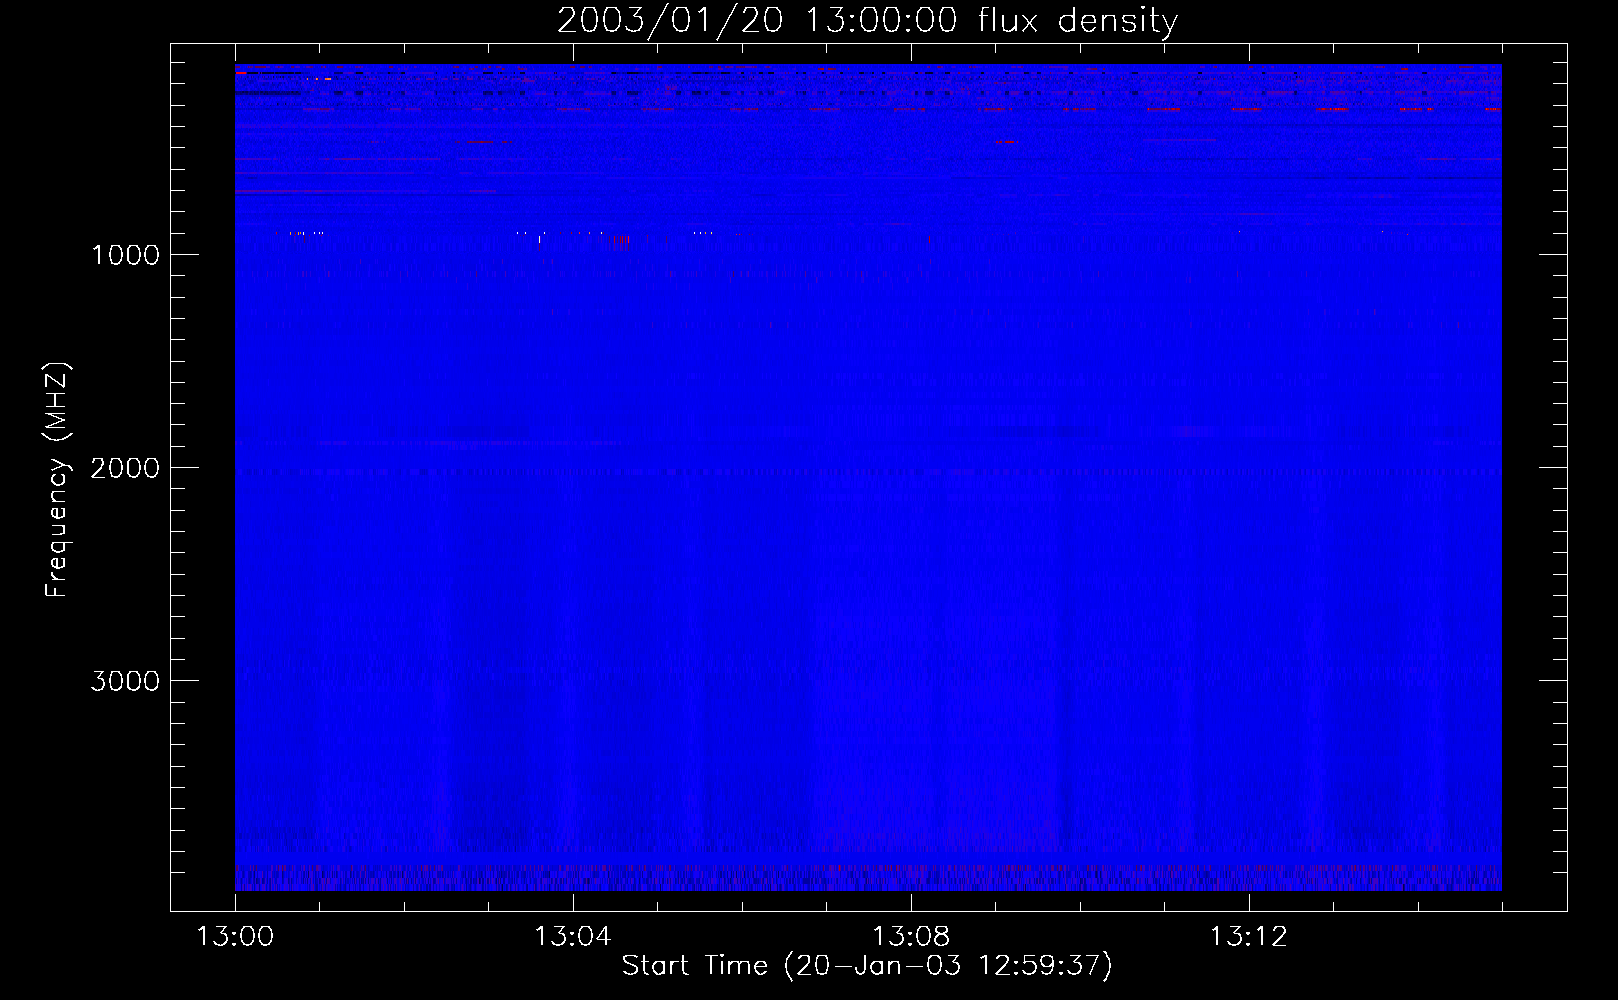The height and width of the screenshot is (1000, 1618).
Task: Click the 13:08 time tick label
Action: point(911,937)
